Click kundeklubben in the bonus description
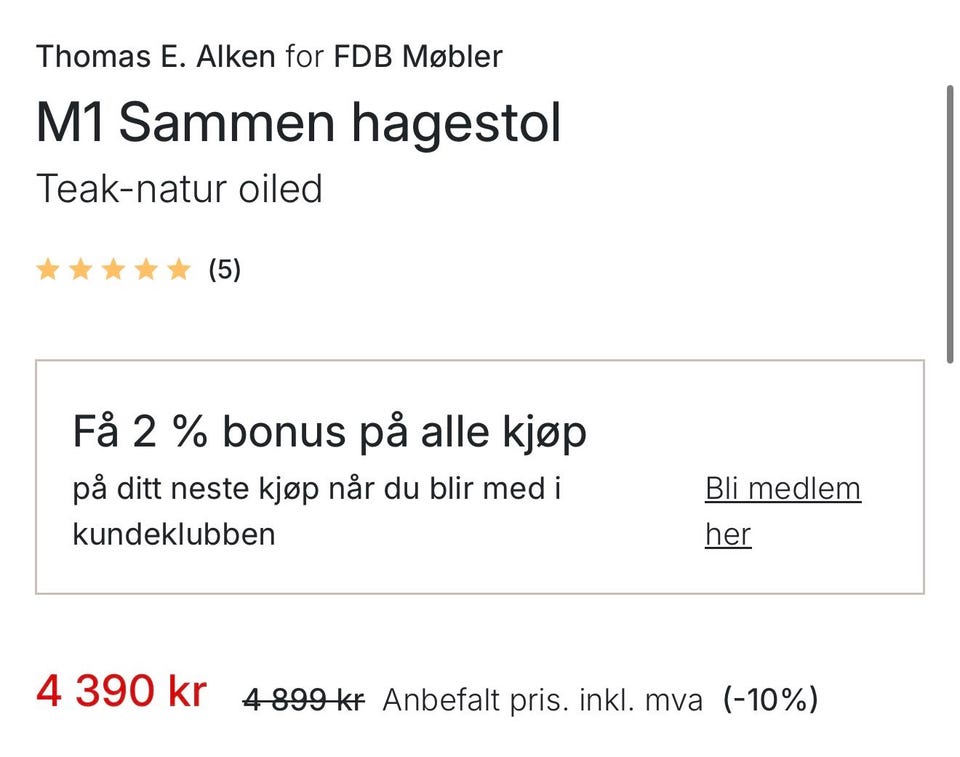Viewport: 960px width, 757px height. [173, 534]
